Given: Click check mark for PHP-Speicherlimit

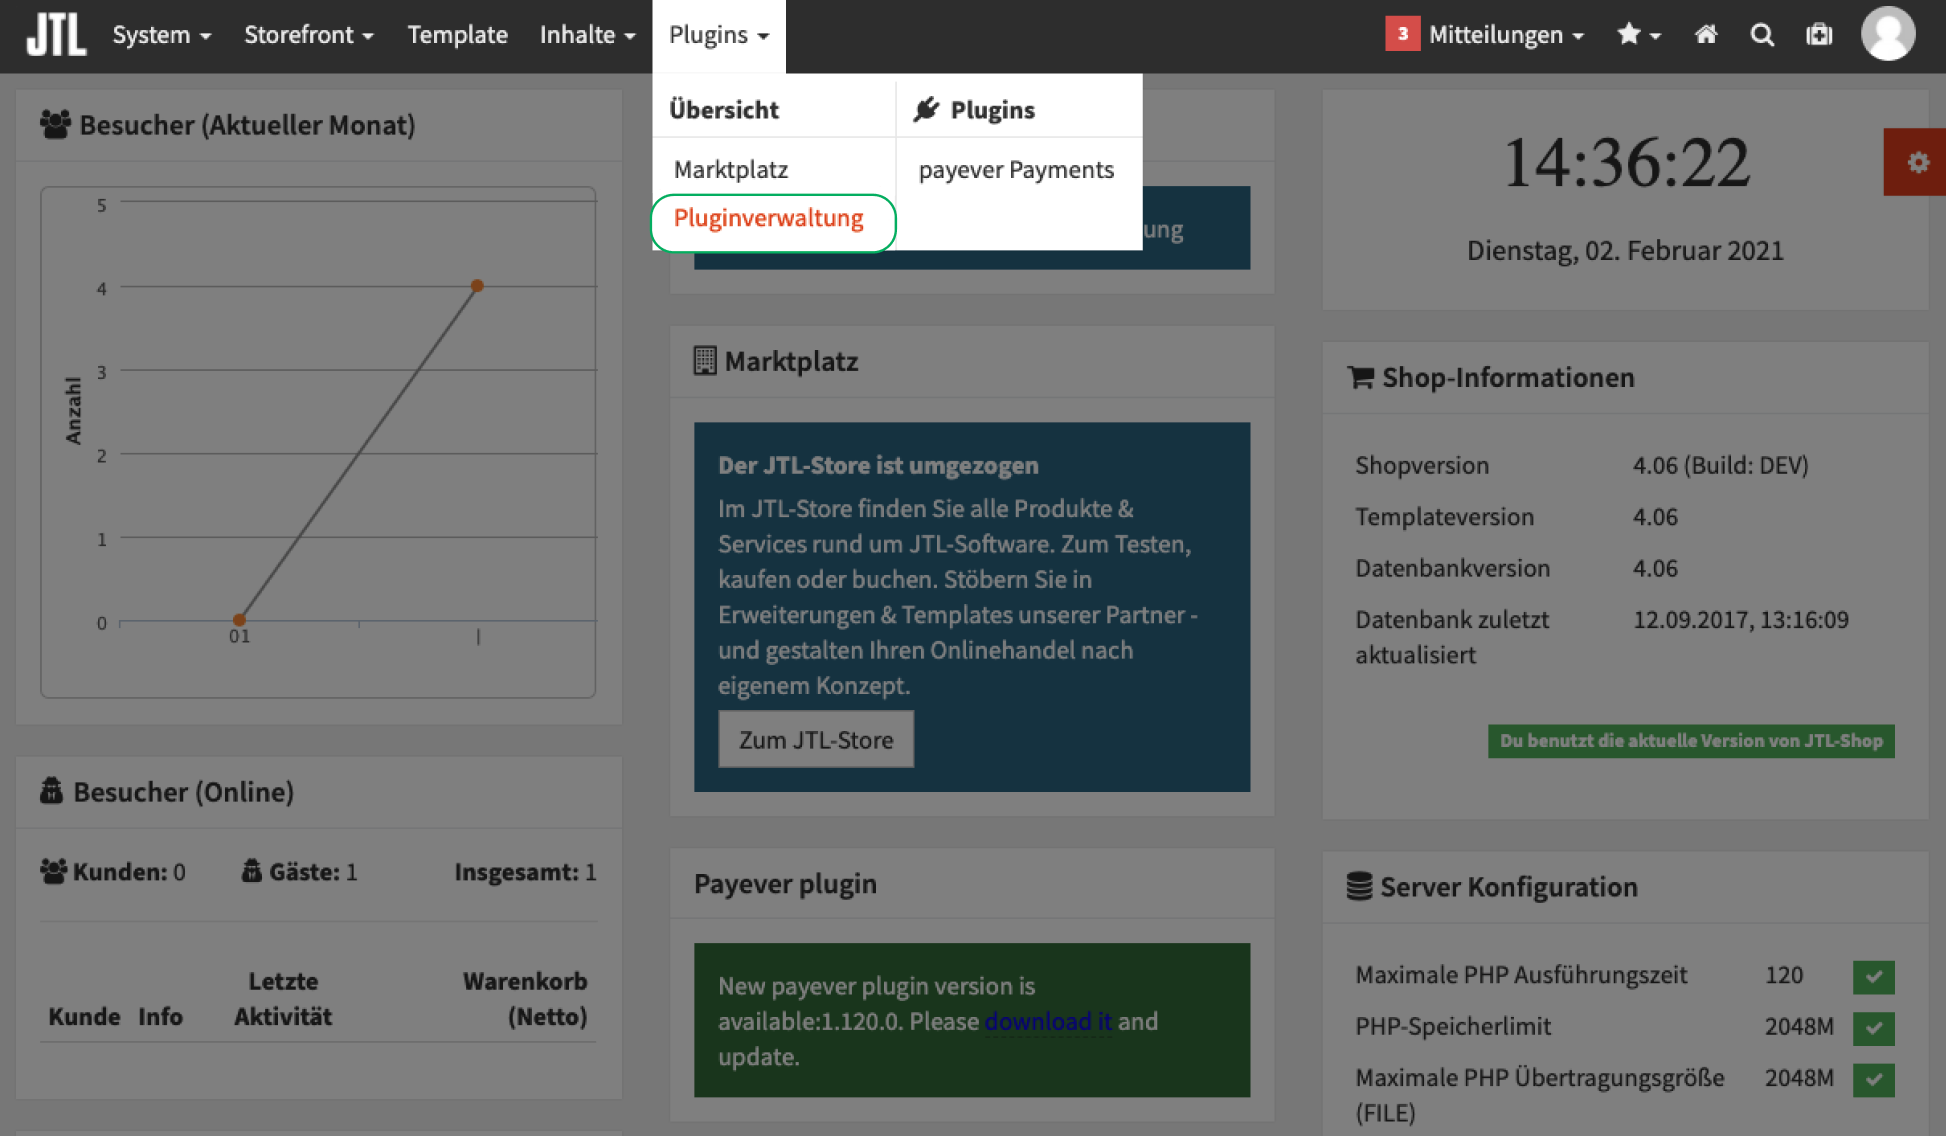Looking at the screenshot, I should pyautogui.click(x=1873, y=1028).
